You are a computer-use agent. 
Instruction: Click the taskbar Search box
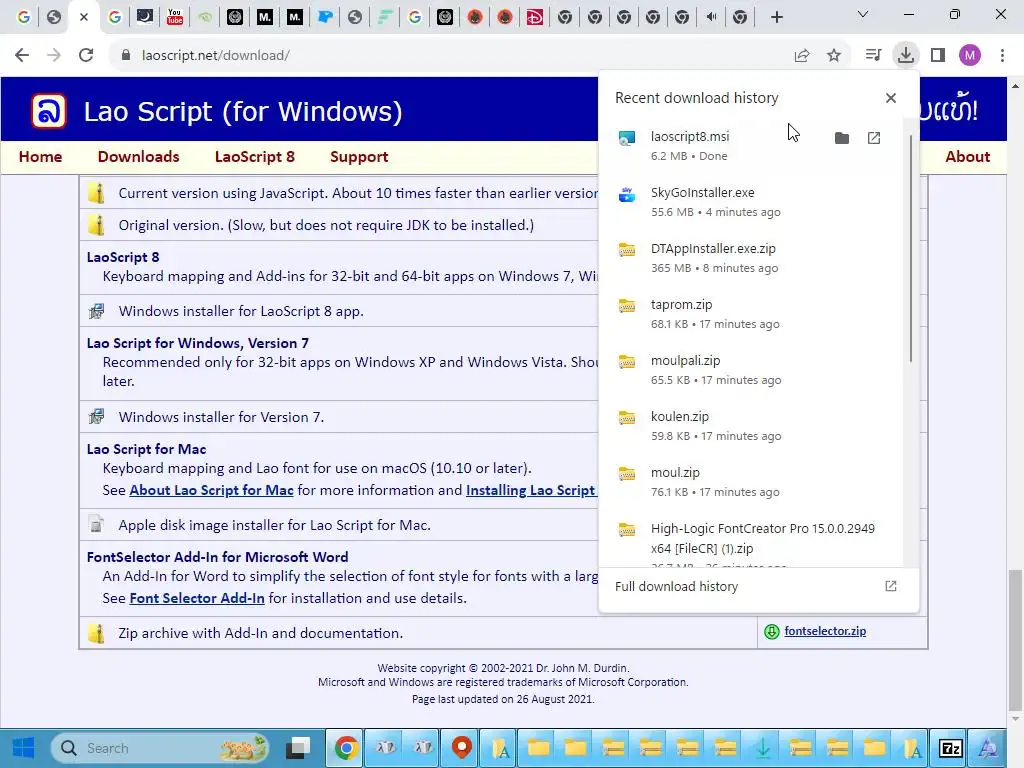(x=161, y=748)
